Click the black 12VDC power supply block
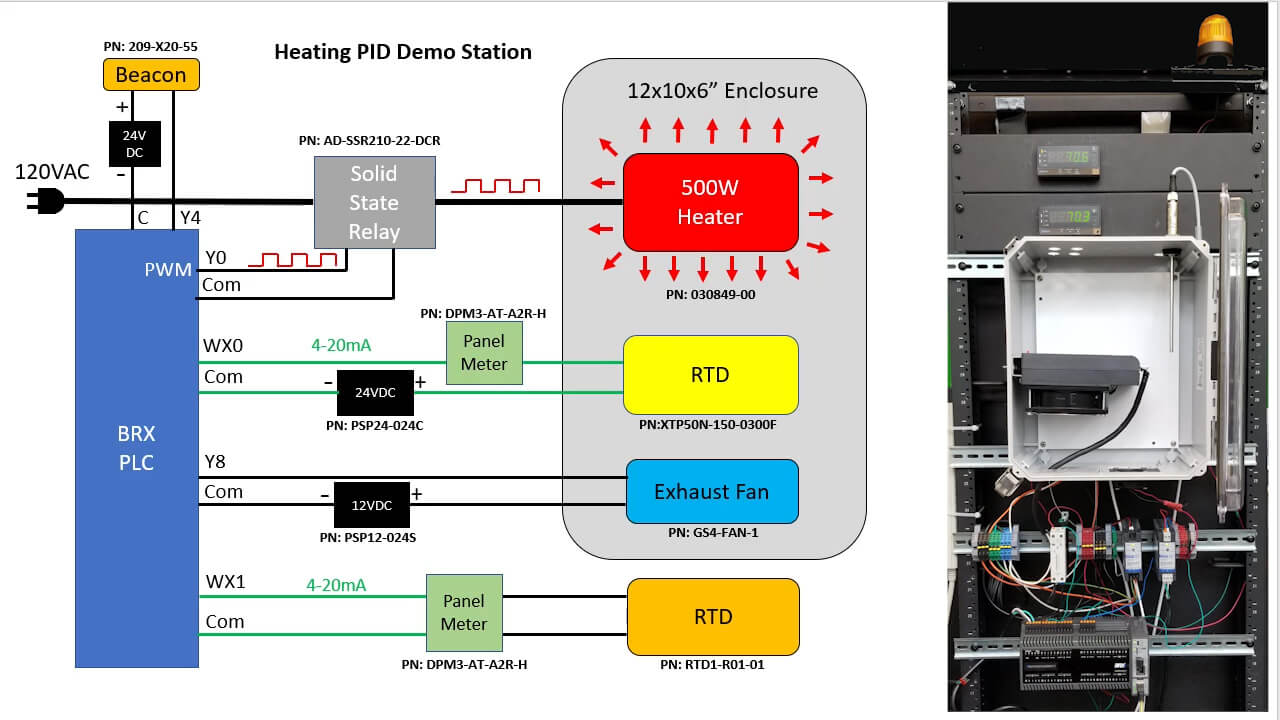 (371, 505)
